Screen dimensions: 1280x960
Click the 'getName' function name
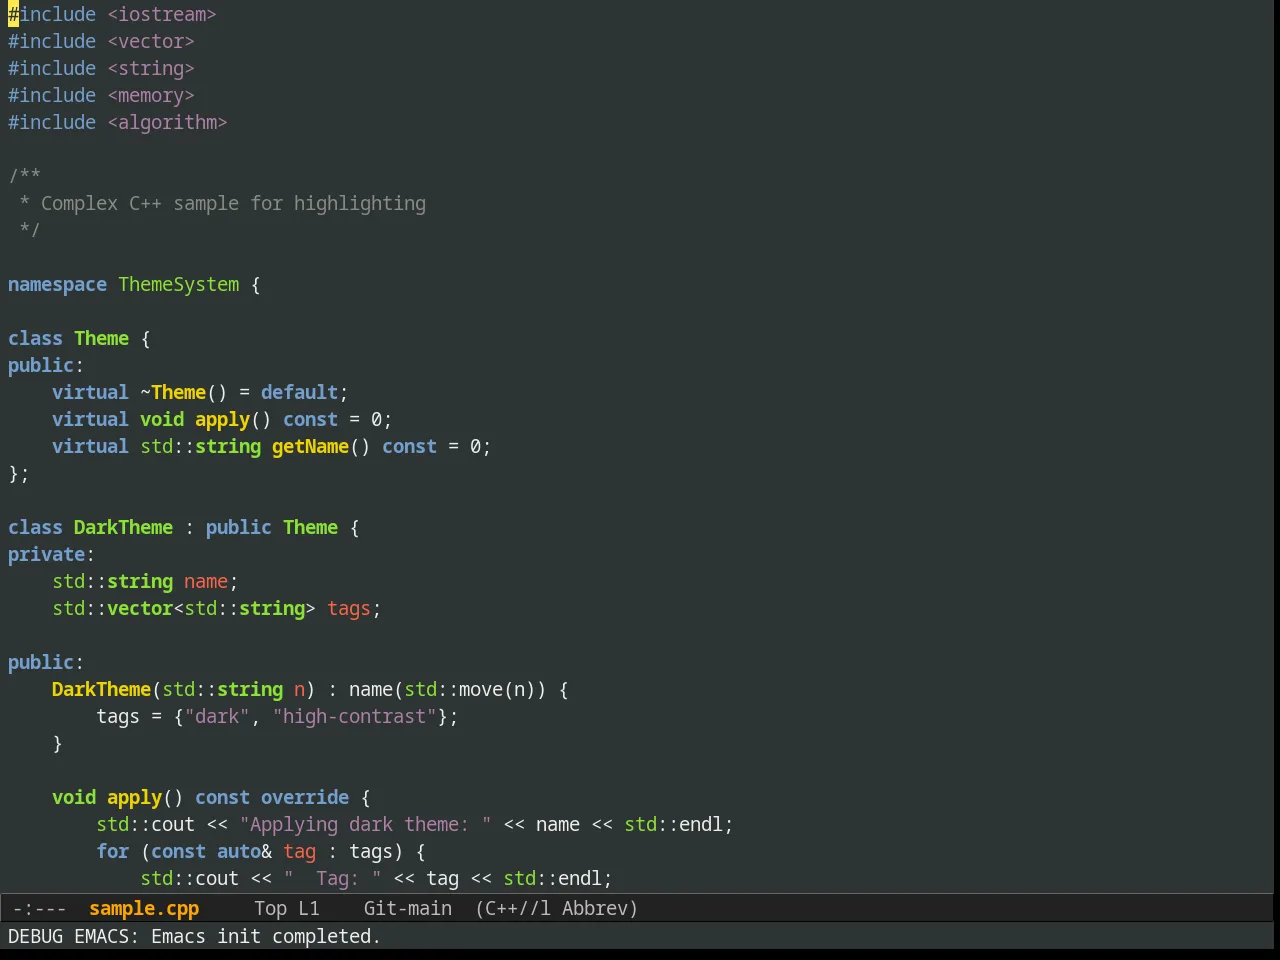point(310,446)
